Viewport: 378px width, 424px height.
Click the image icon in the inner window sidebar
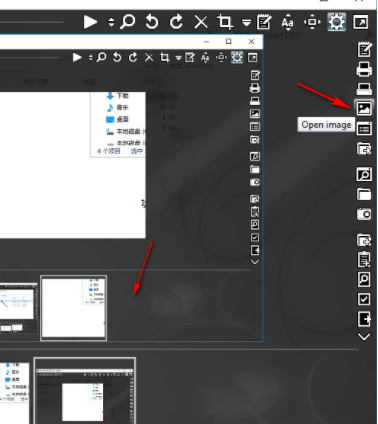coord(255,114)
